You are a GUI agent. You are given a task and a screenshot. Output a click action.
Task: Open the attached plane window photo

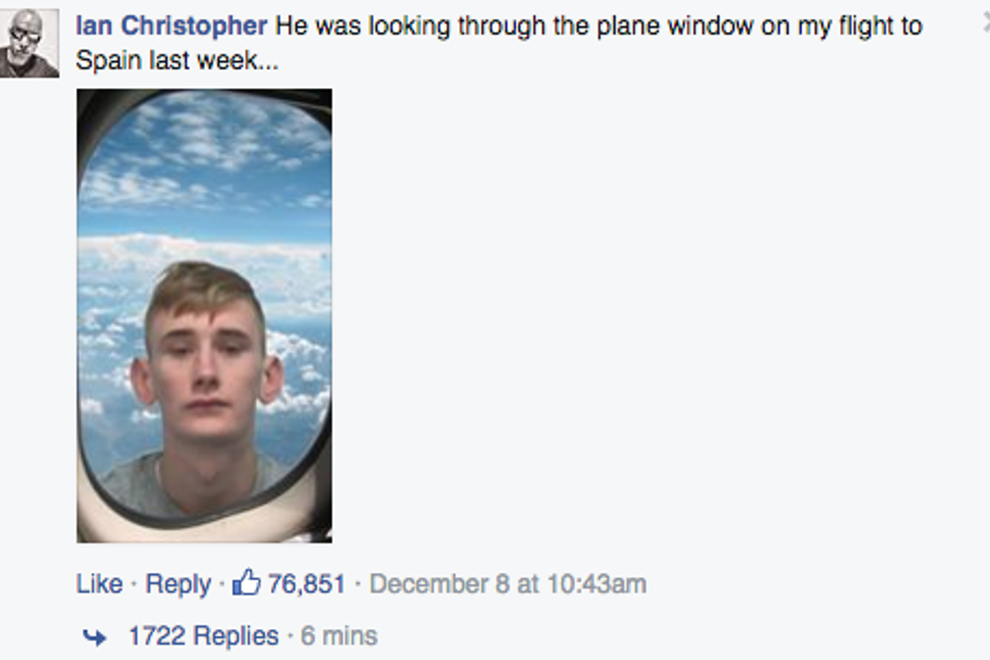coord(204,315)
